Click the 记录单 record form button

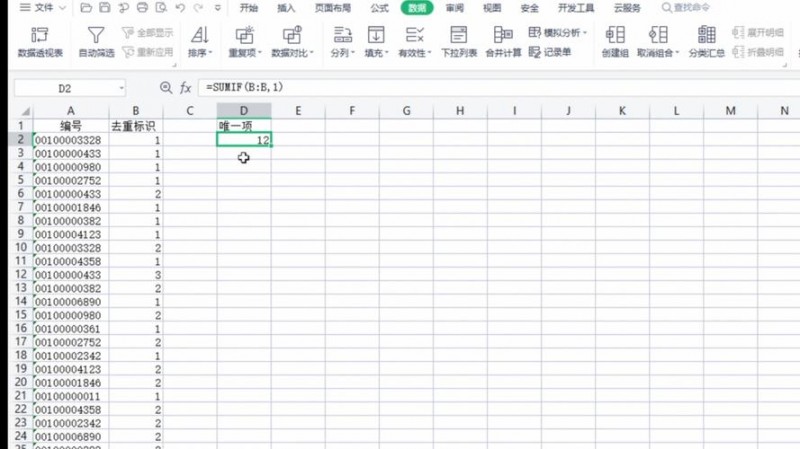click(x=549, y=52)
